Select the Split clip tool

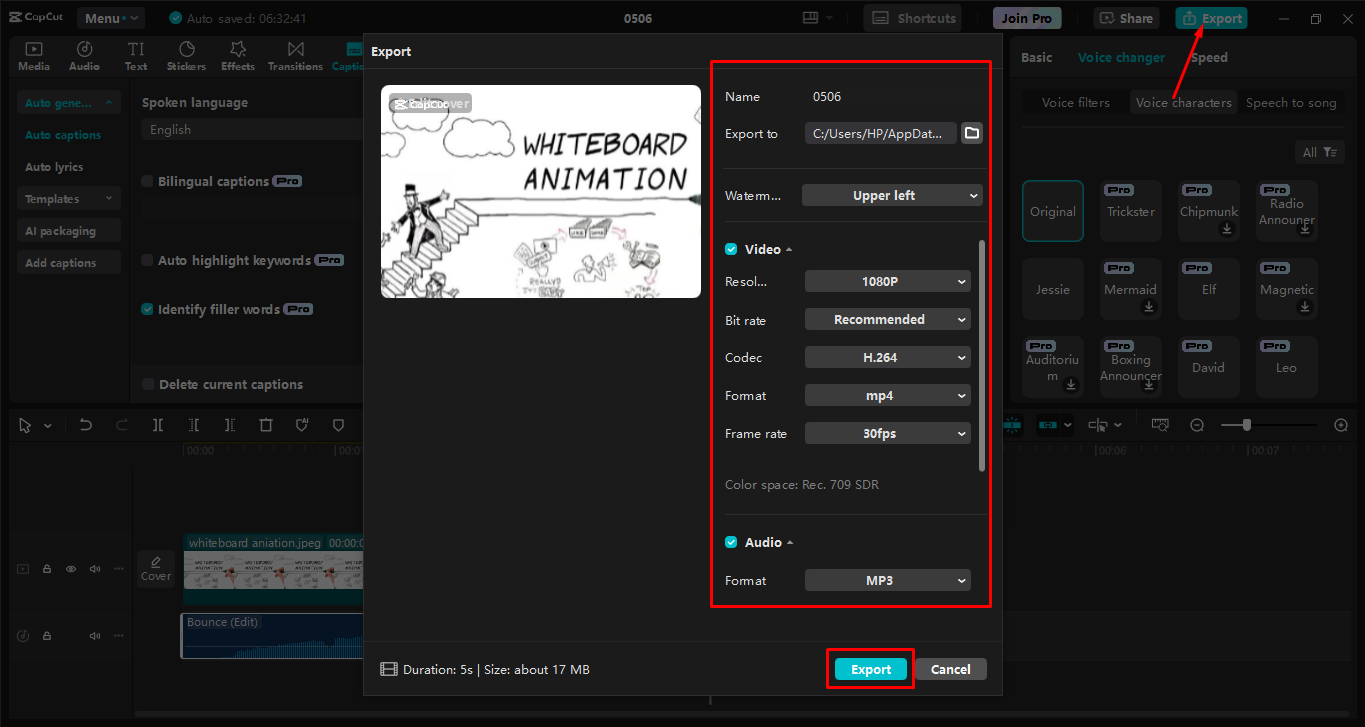(x=157, y=424)
